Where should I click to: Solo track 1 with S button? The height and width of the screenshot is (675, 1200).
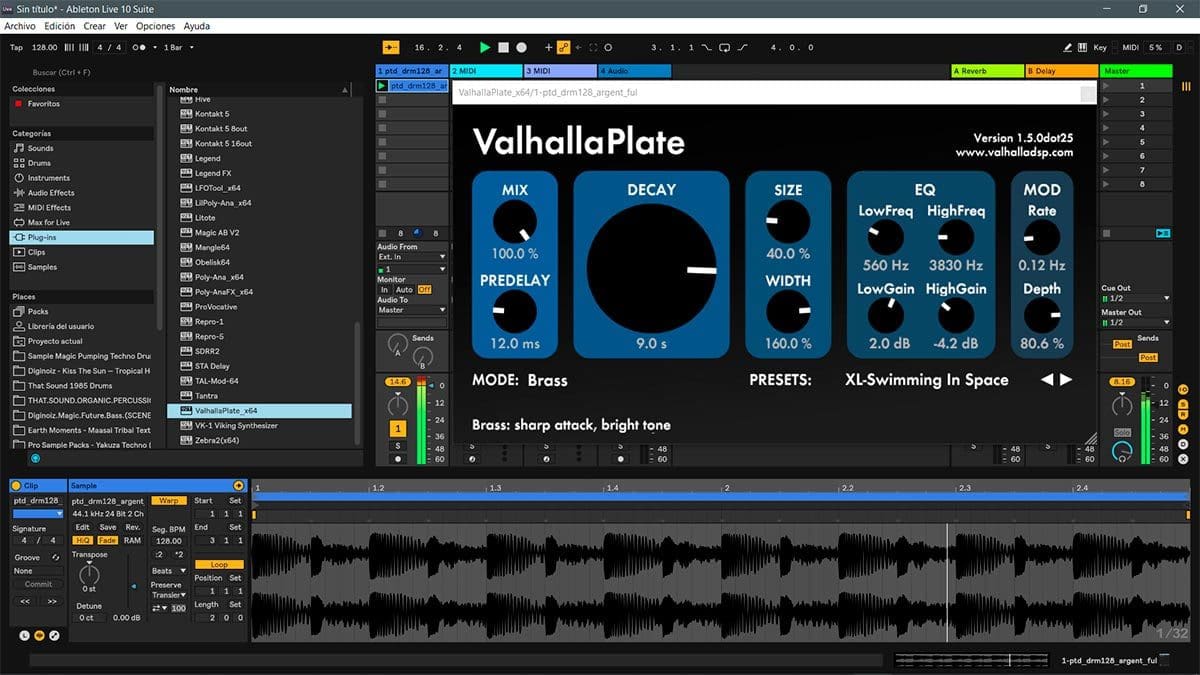point(398,445)
